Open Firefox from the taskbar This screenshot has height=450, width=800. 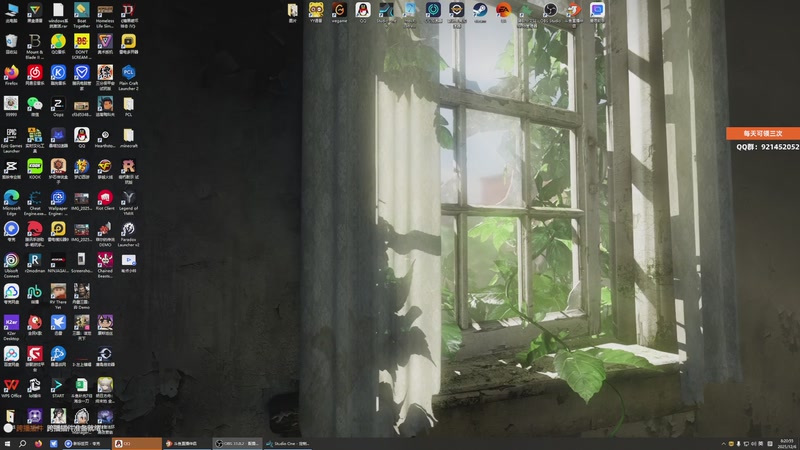(x=38, y=443)
